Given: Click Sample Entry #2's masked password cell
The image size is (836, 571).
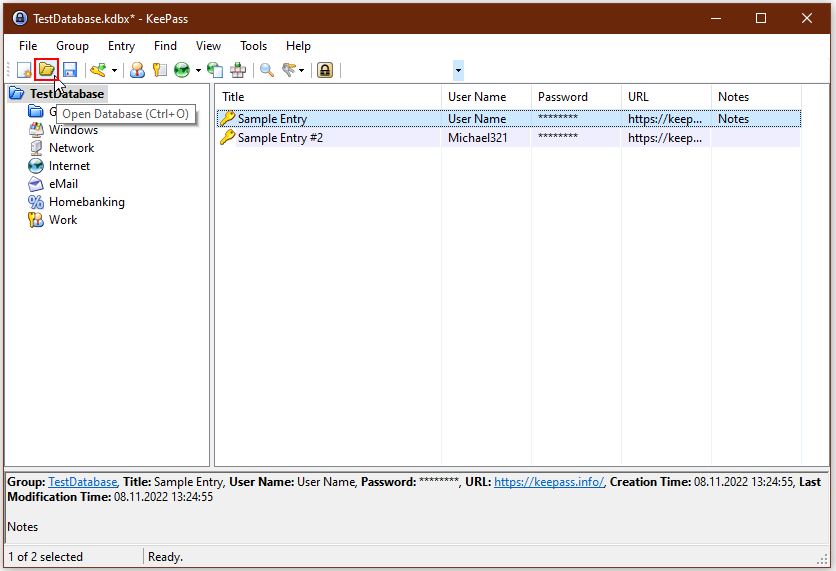Looking at the screenshot, I should click(x=558, y=136).
